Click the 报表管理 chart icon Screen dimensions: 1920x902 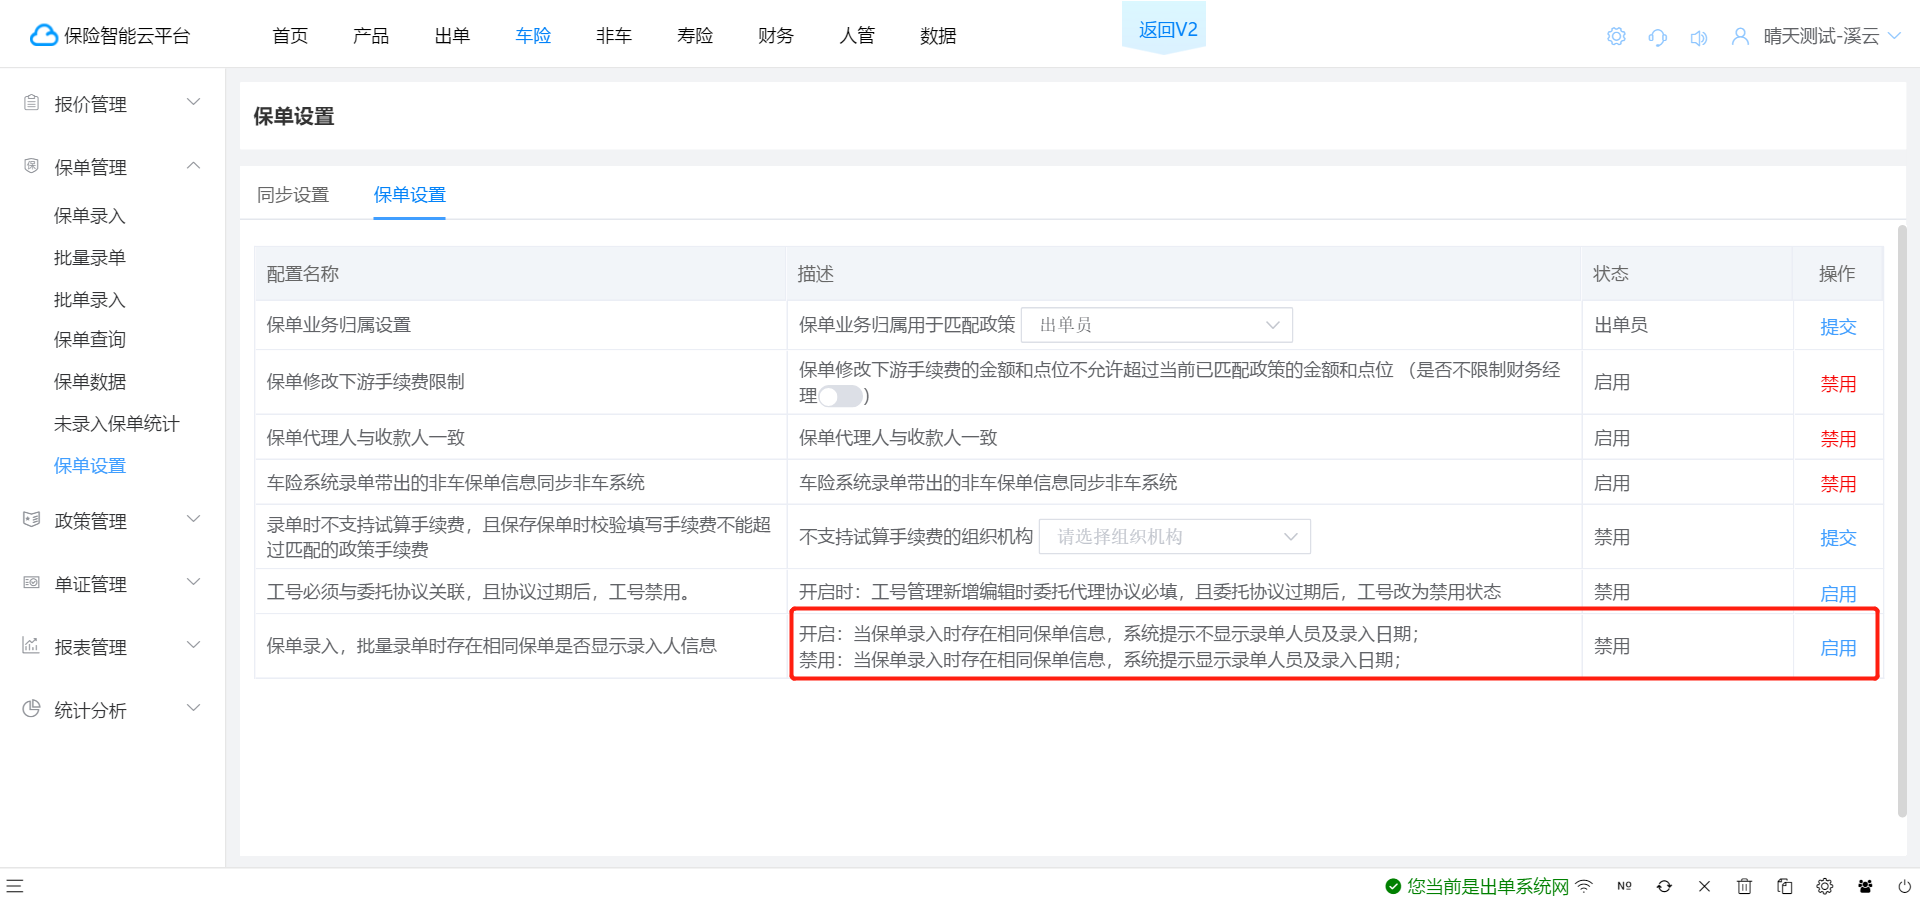click(x=31, y=645)
